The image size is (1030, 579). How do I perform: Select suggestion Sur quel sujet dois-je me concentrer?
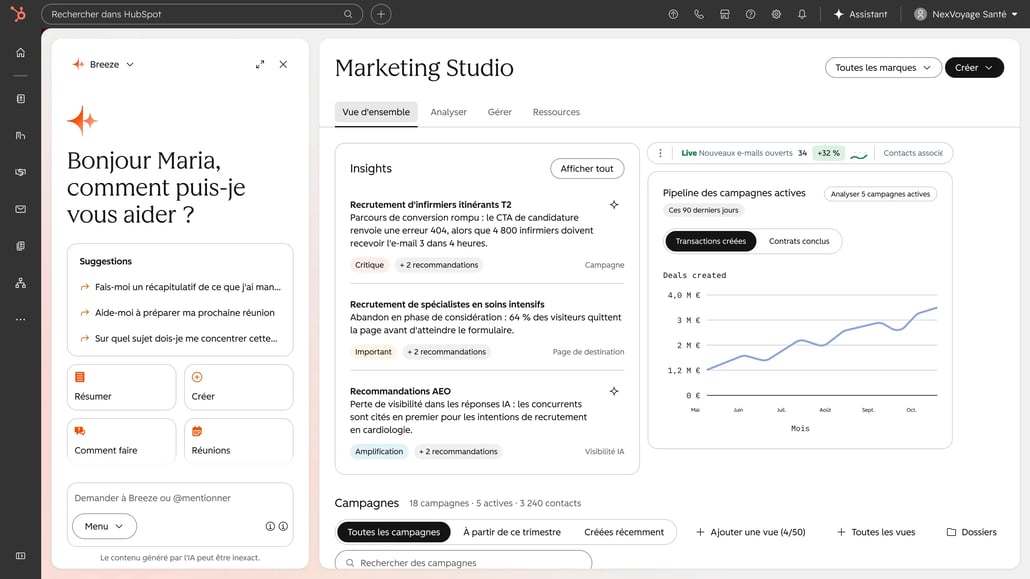(180, 338)
